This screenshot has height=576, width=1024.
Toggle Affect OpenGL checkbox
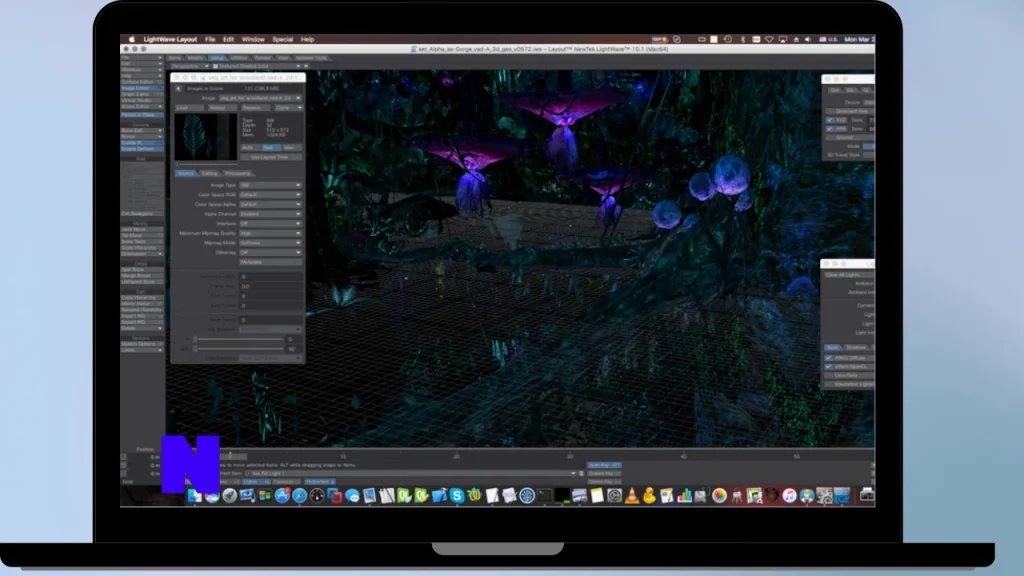click(x=829, y=366)
